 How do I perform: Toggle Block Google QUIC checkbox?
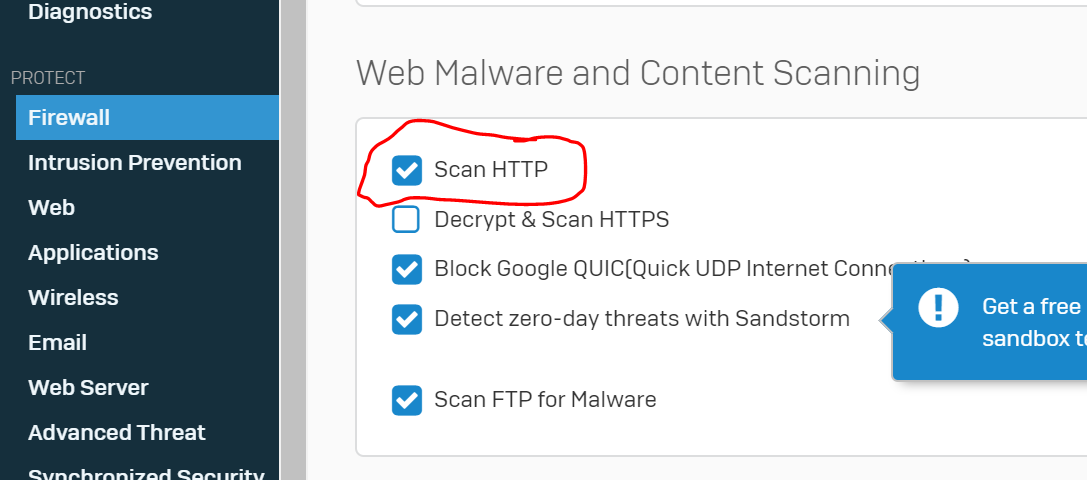point(406,269)
